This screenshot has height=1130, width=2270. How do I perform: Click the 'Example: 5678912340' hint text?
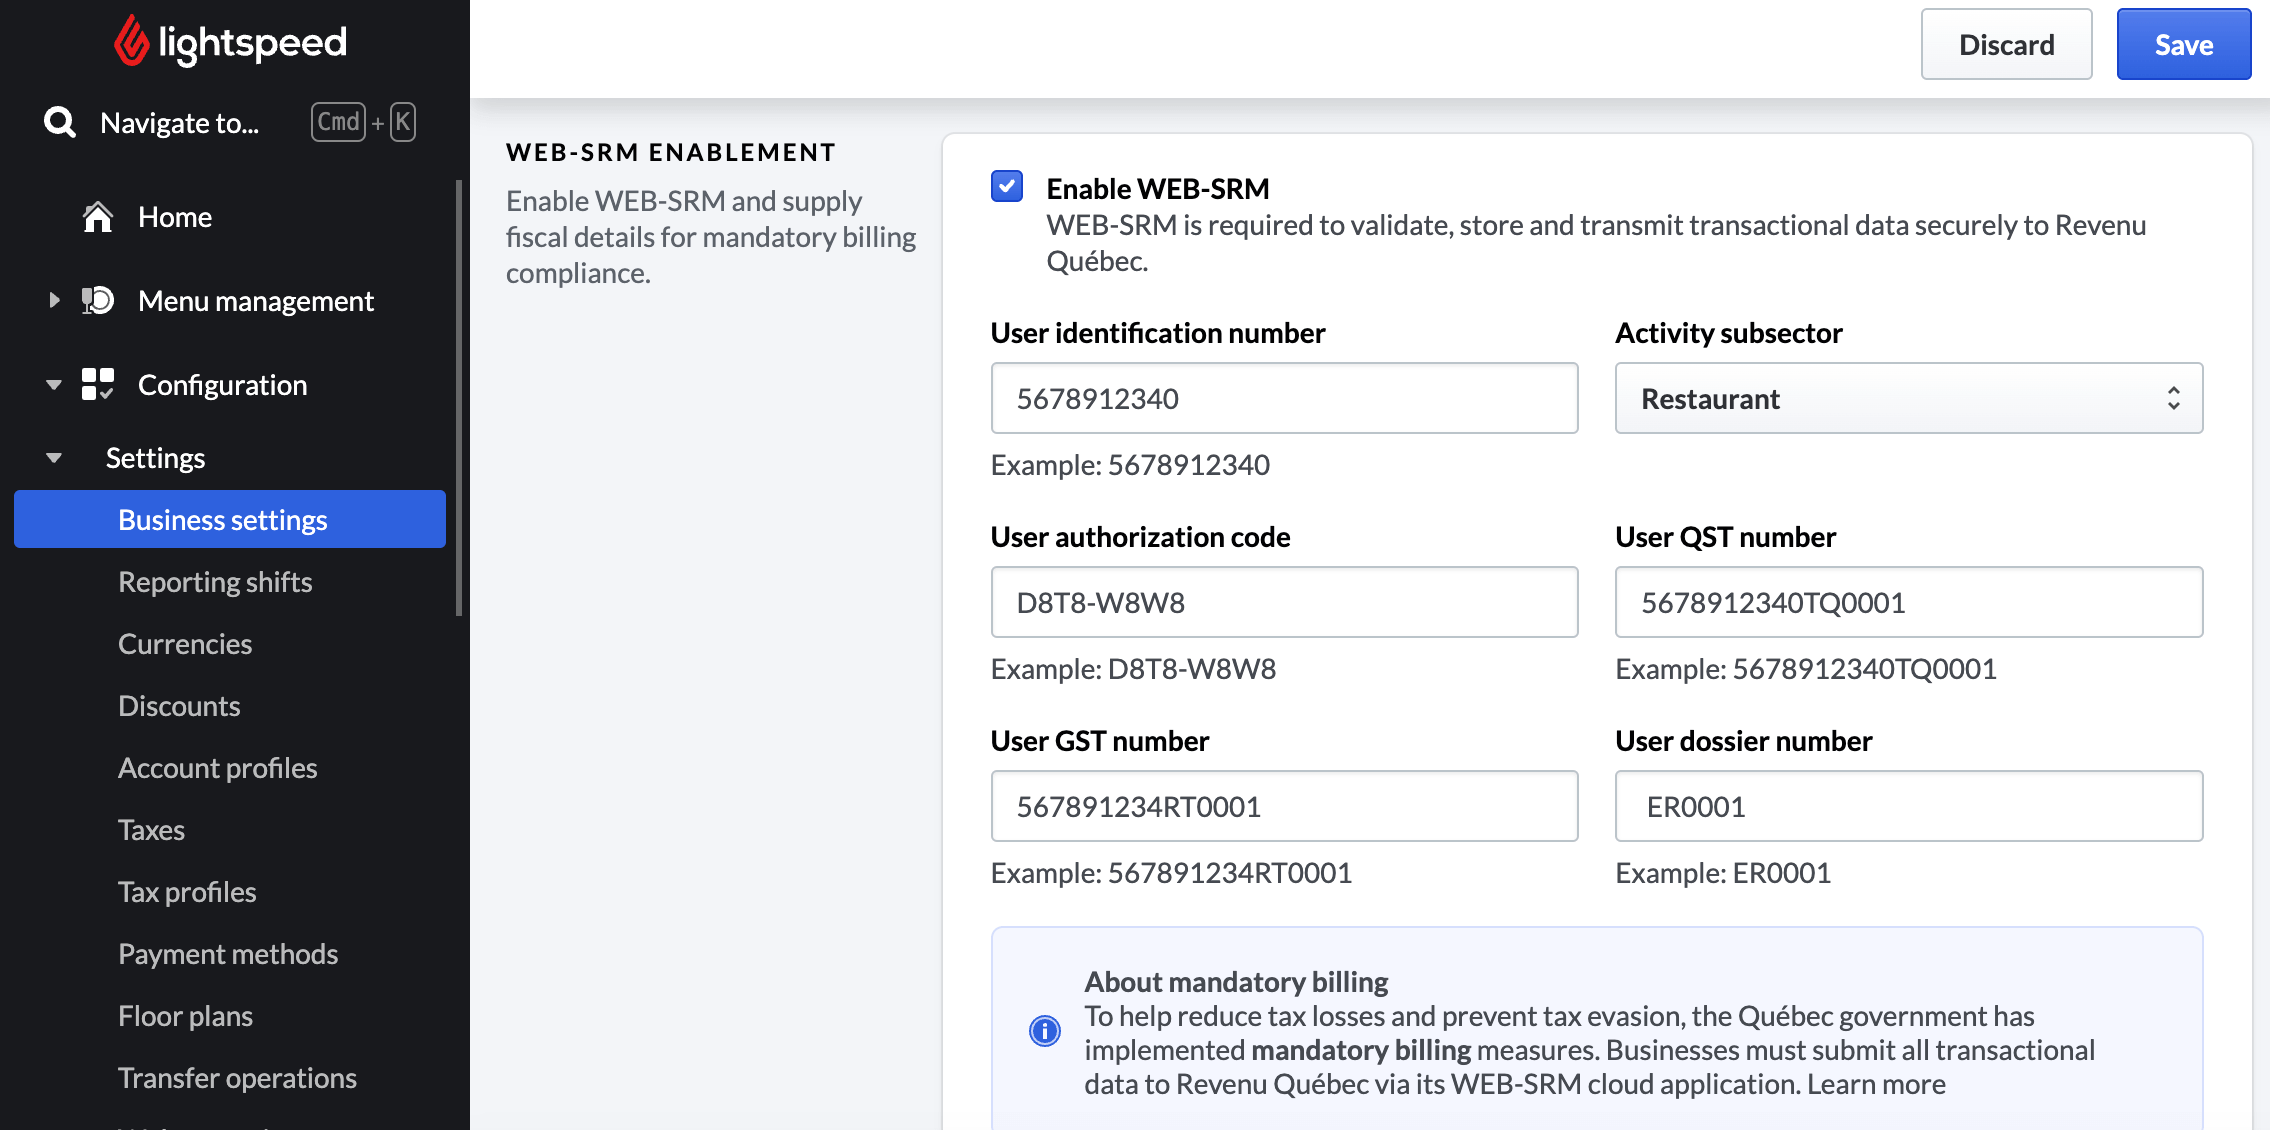[1130, 465]
